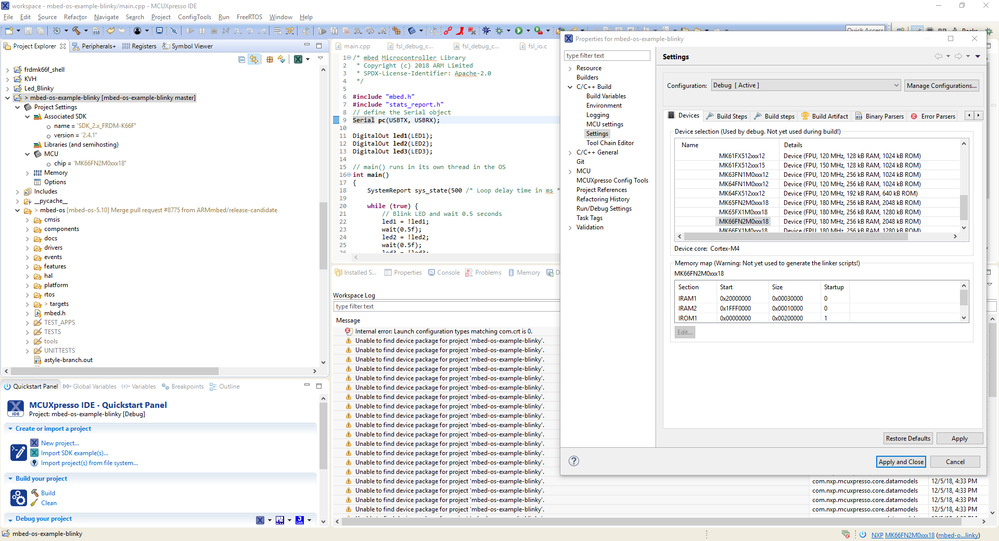The width and height of the screenshot is (999, 541).
Task: Switch to the Build Artifact tab
Action: click(824, 116)
